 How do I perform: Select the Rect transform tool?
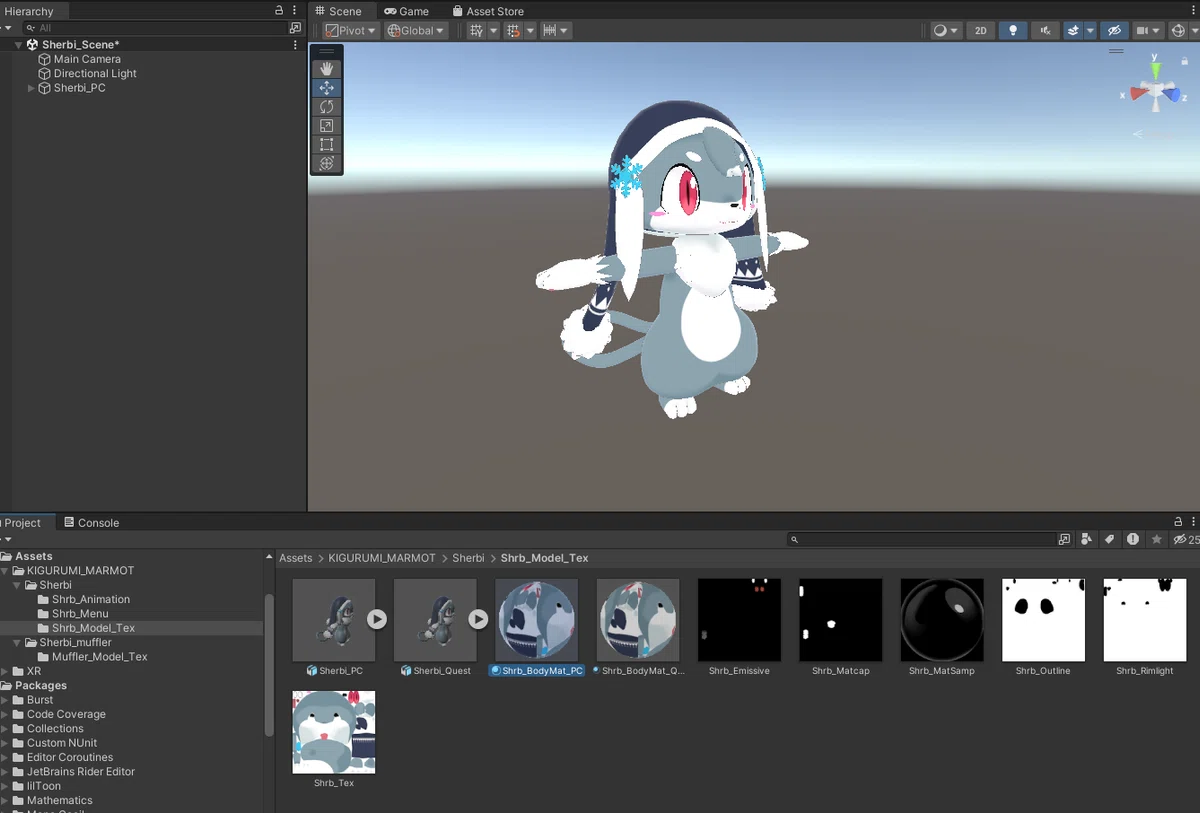click(326, 145)
